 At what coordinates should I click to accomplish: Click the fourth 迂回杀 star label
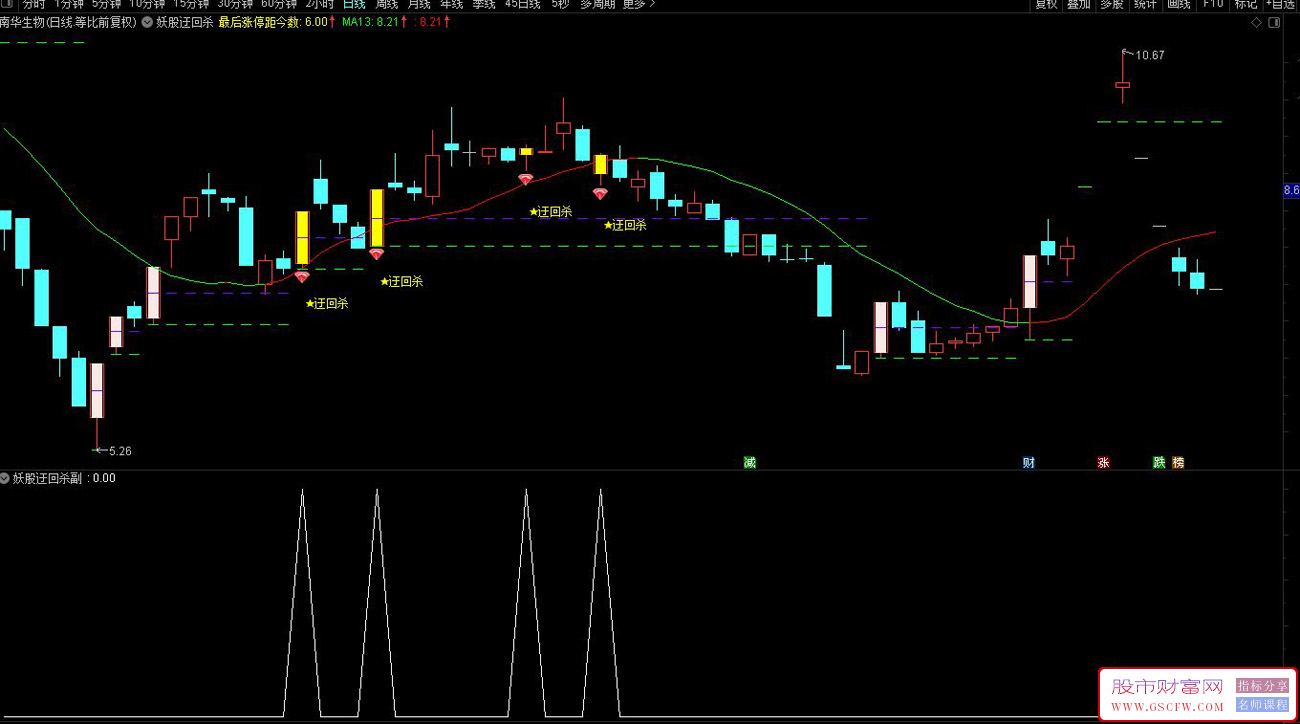[625, 225]
